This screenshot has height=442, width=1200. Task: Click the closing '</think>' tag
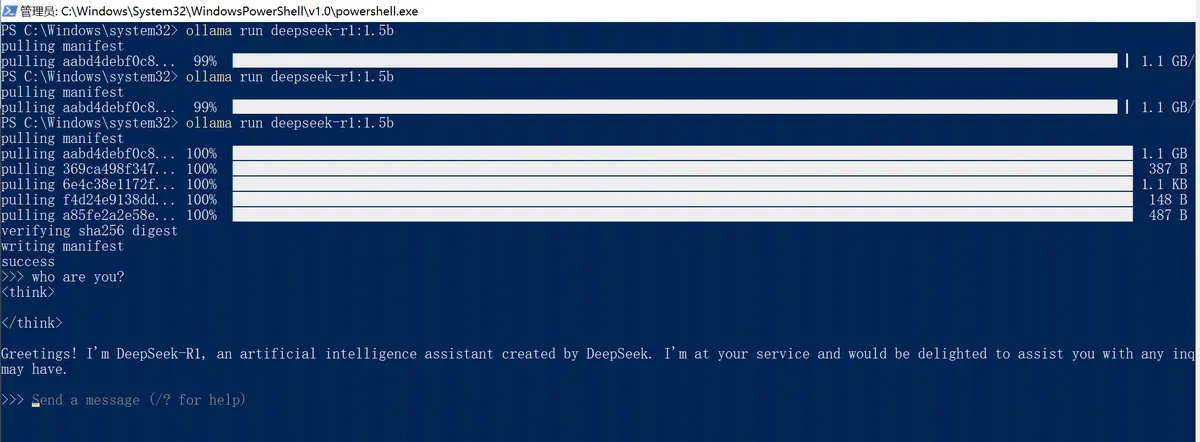tap(32, 323)
